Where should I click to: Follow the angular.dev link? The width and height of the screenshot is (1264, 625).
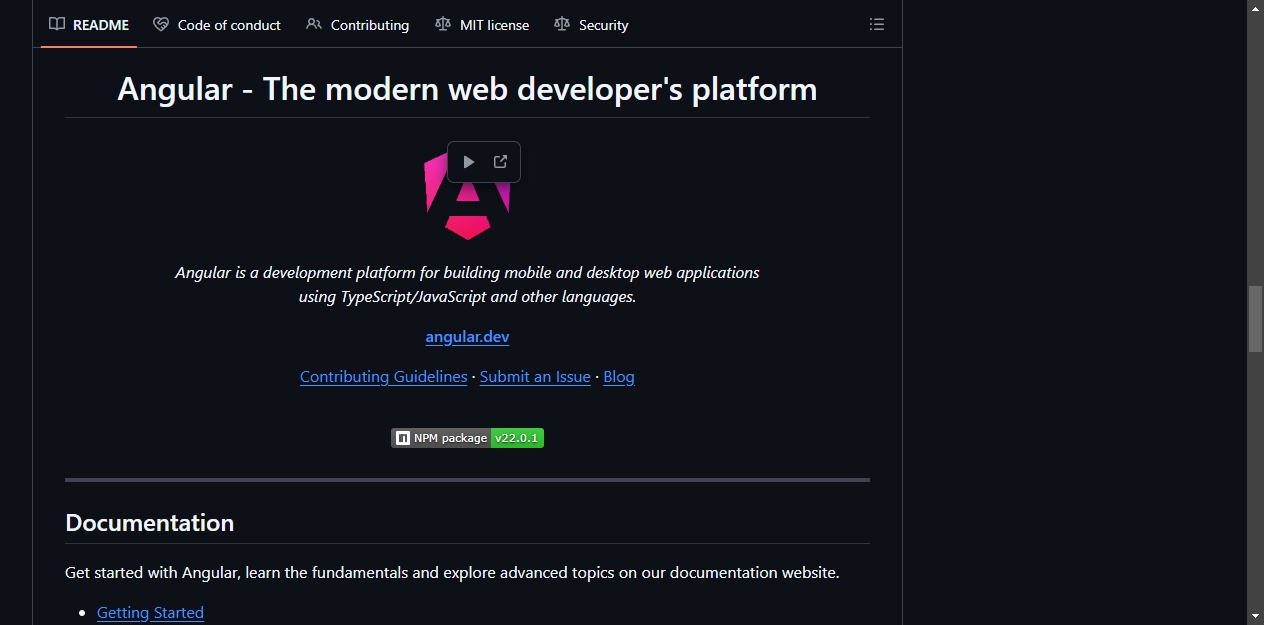467,337
